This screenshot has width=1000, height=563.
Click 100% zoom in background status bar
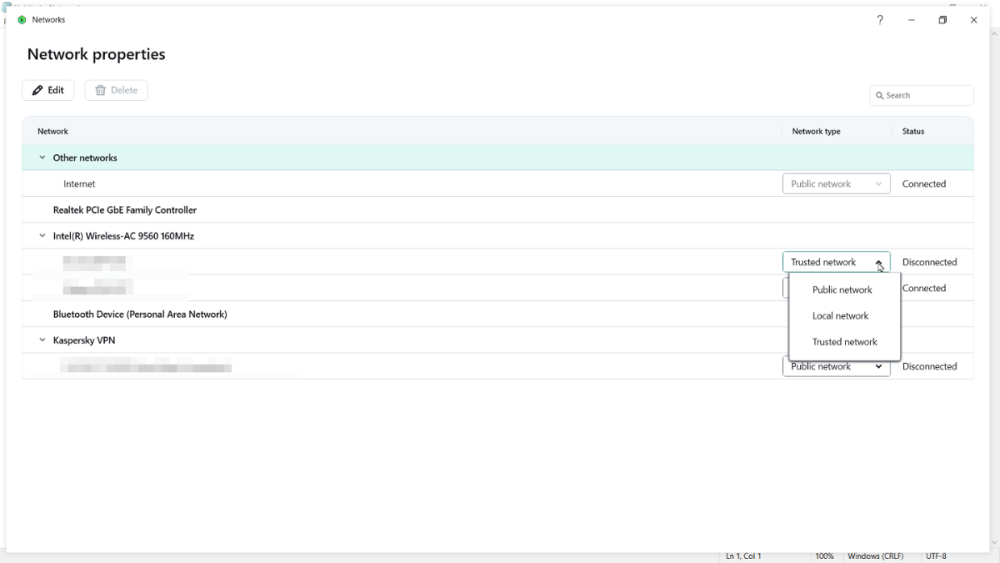coord(824,556)
